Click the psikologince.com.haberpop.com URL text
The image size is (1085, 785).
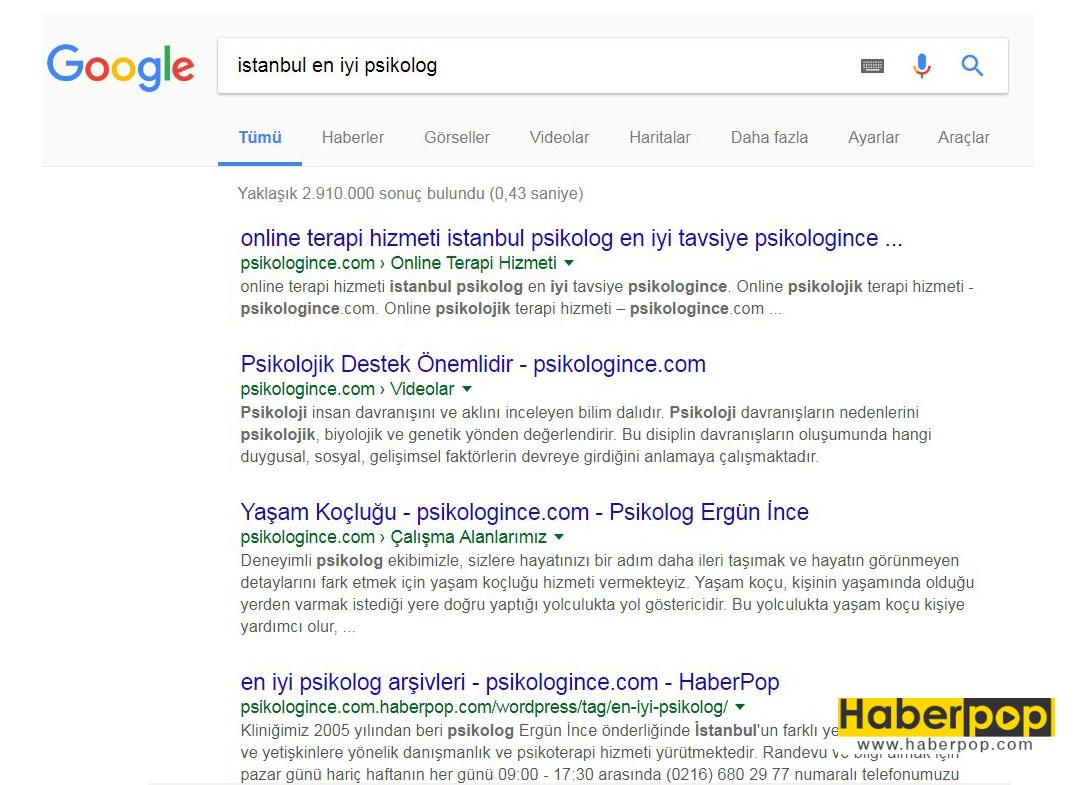[484, 707]
